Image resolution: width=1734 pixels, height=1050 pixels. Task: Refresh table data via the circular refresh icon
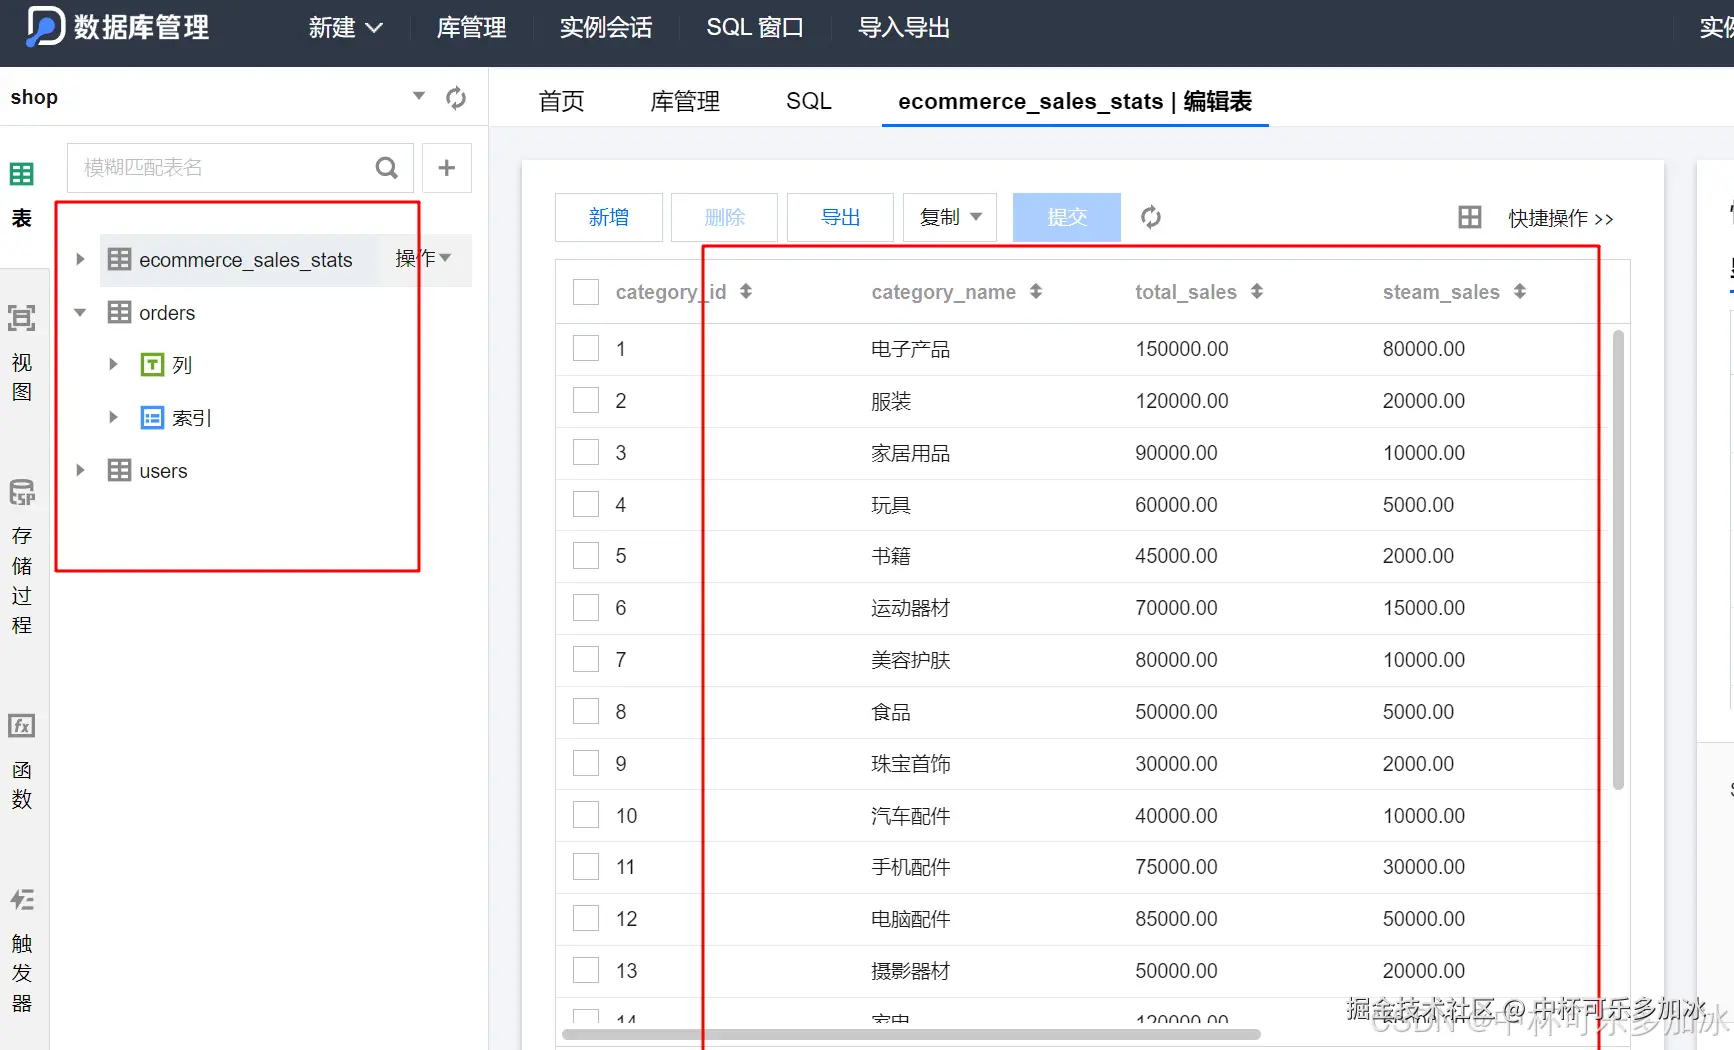point(1150,217)
